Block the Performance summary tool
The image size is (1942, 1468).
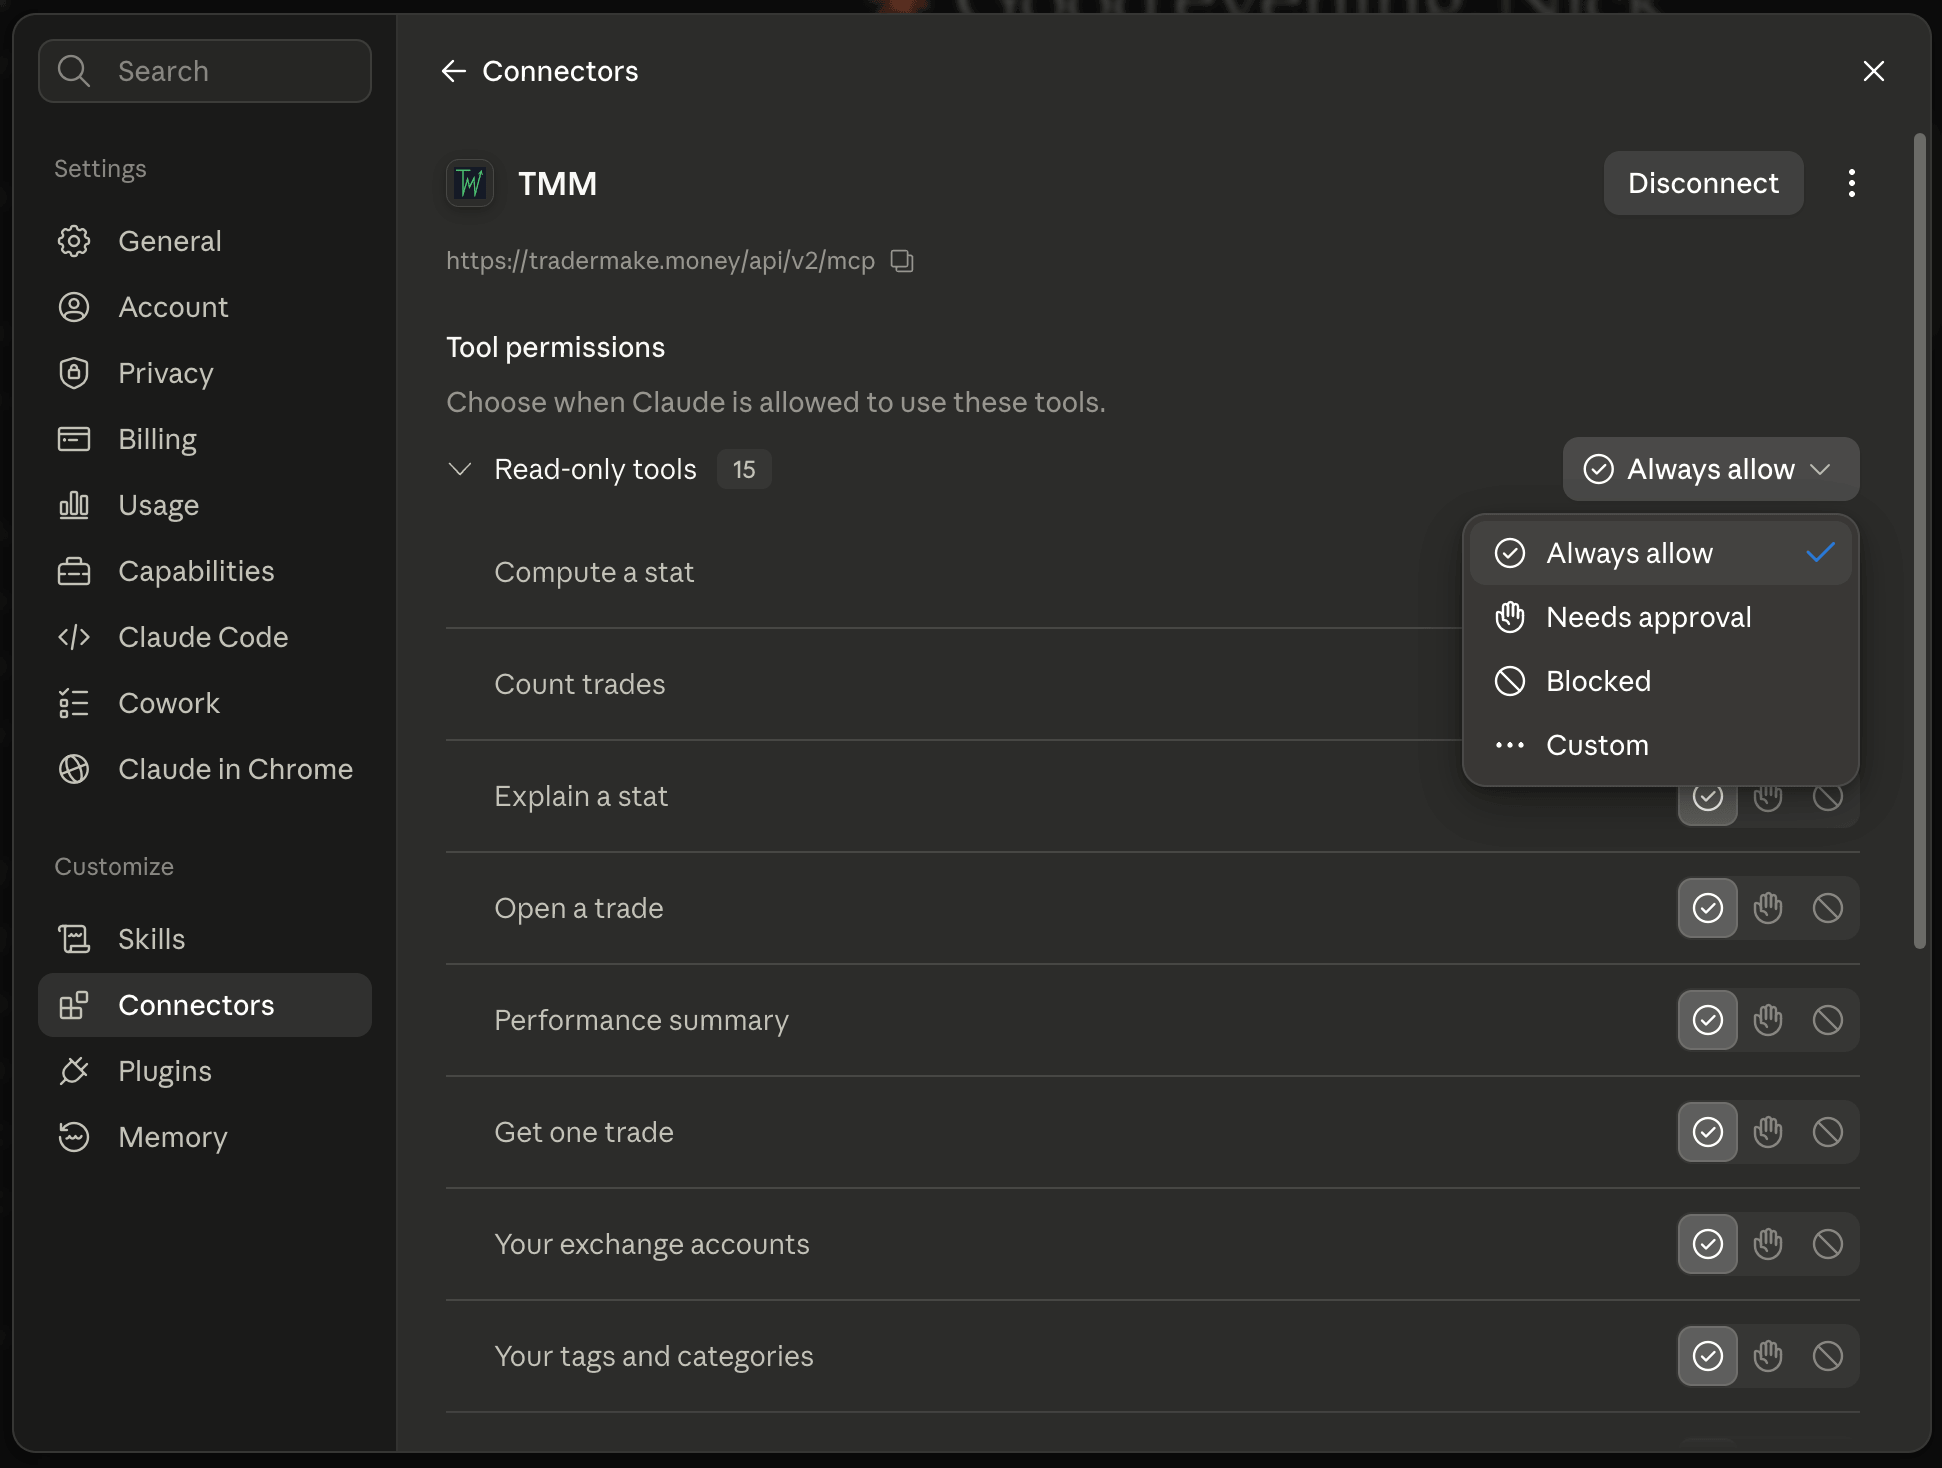(x=1828, y=1020)
